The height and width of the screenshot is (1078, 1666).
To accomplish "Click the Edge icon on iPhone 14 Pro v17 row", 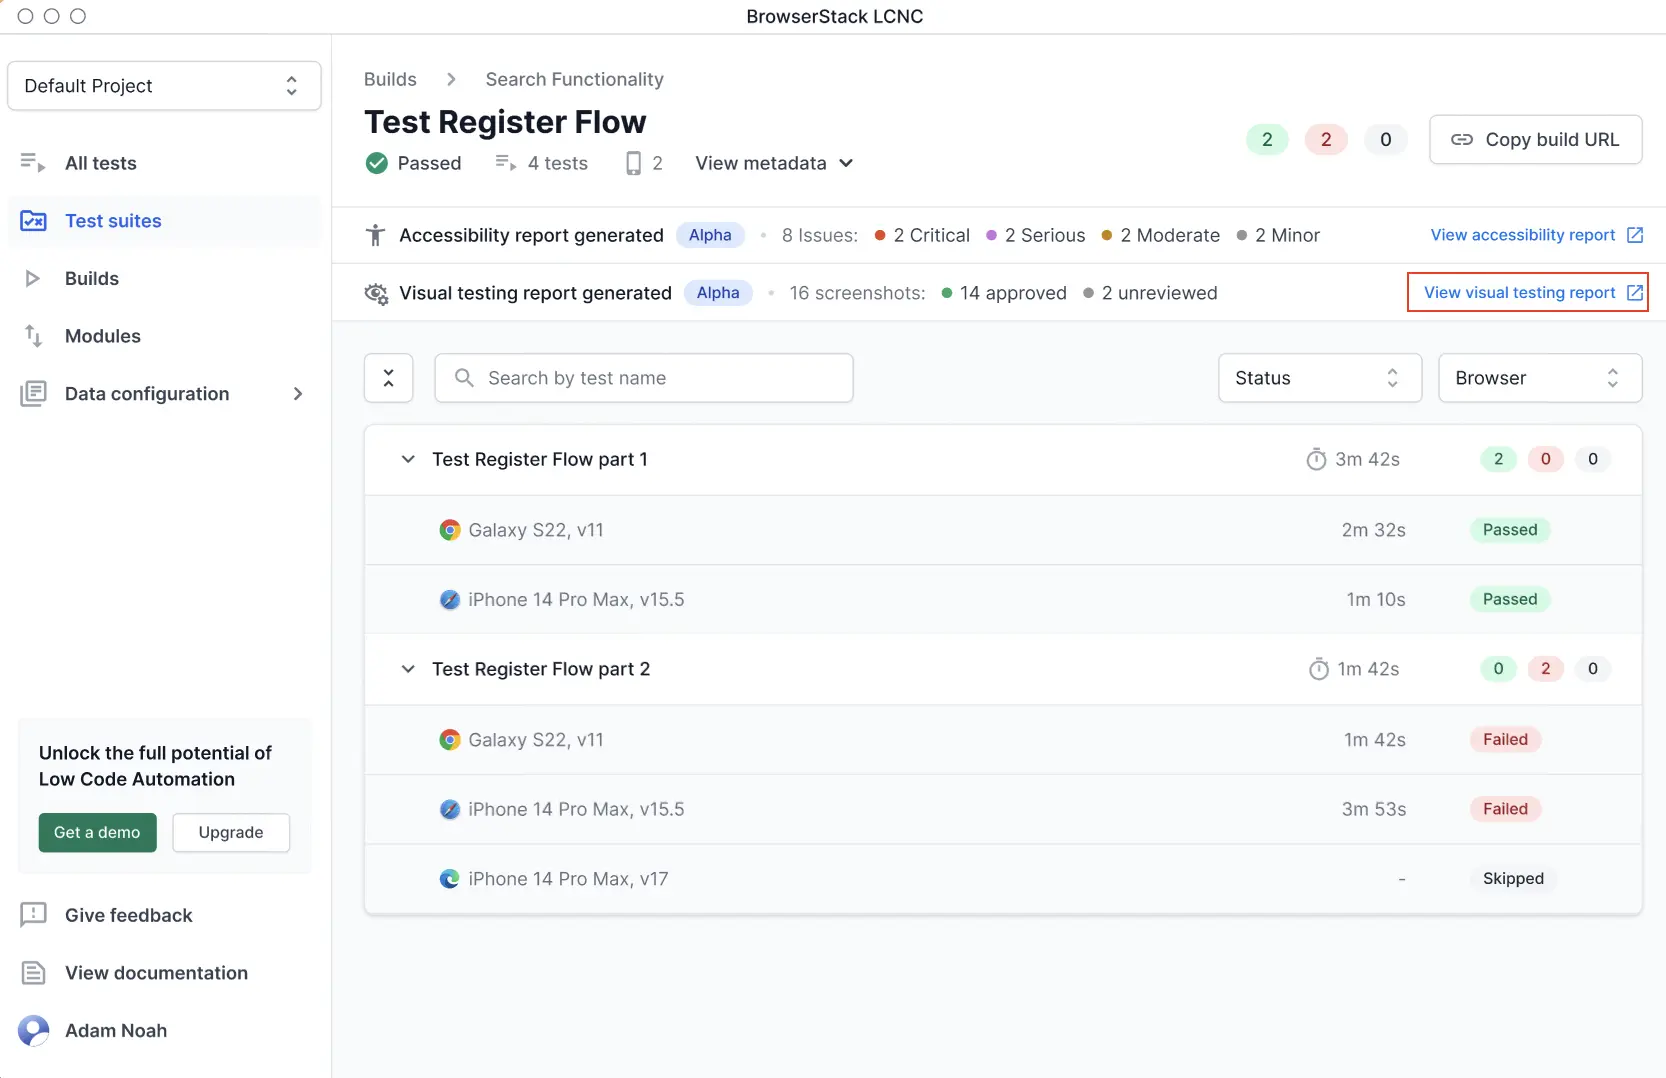I will [449, 878].
